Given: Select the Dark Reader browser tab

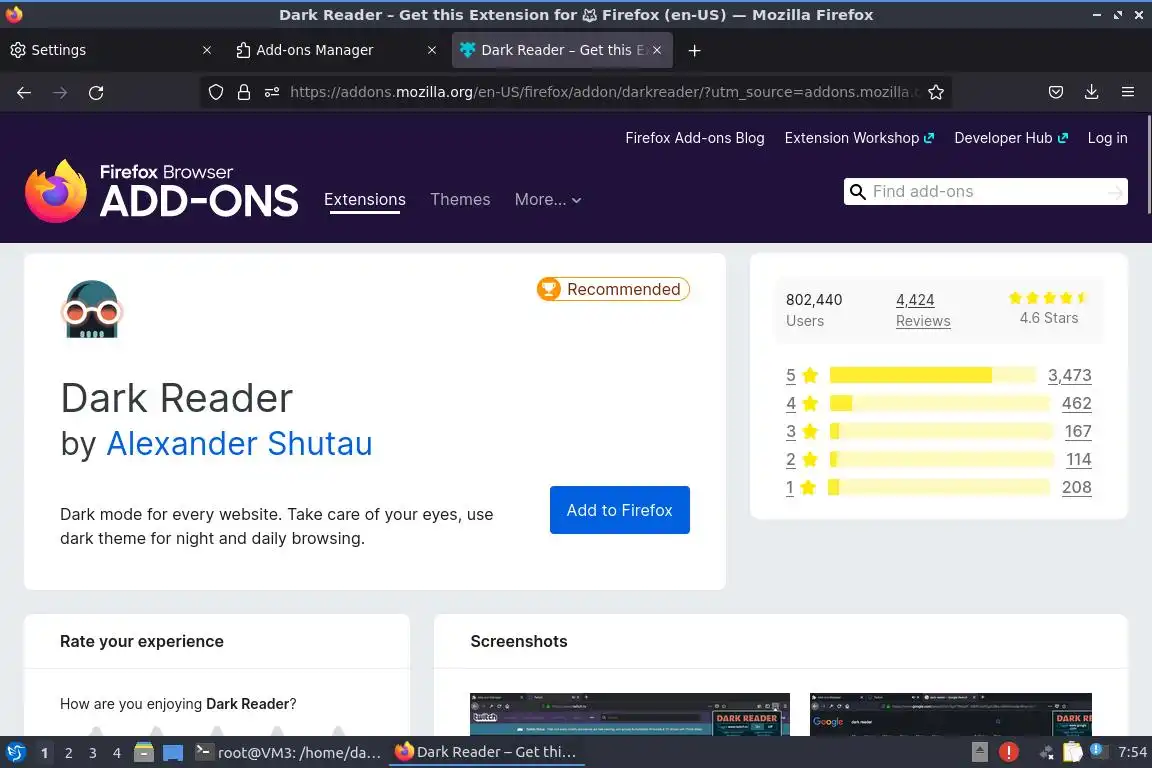Looking at the screenshot, I should pos(562,50).
